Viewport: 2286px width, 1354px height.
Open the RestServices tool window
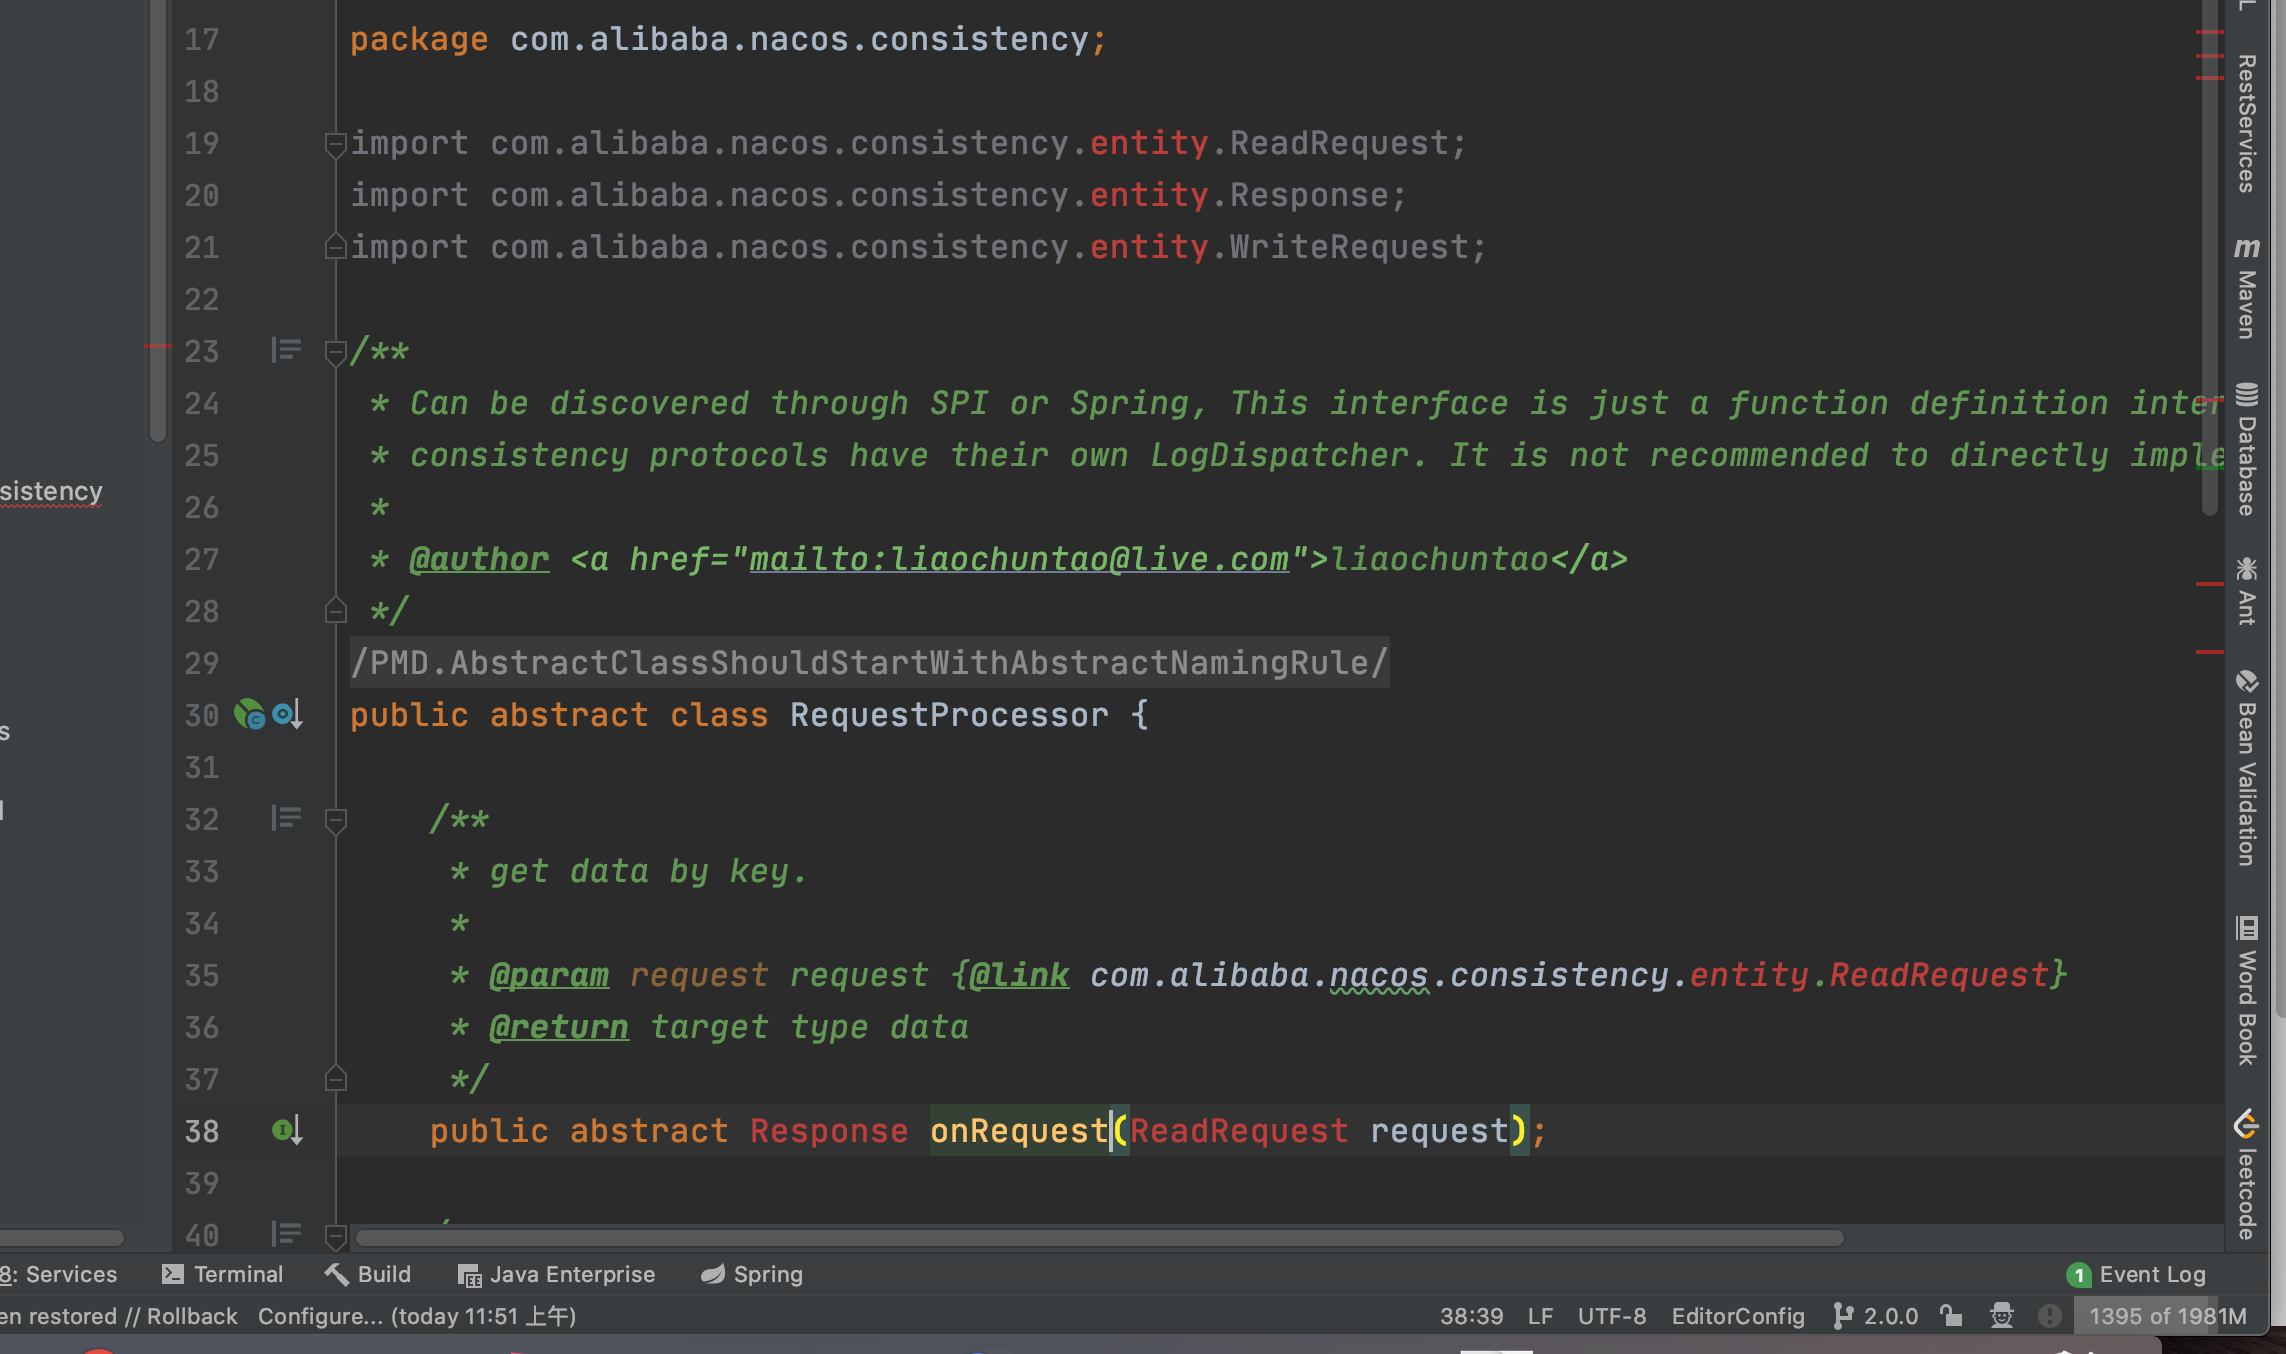click(2246, 122)
